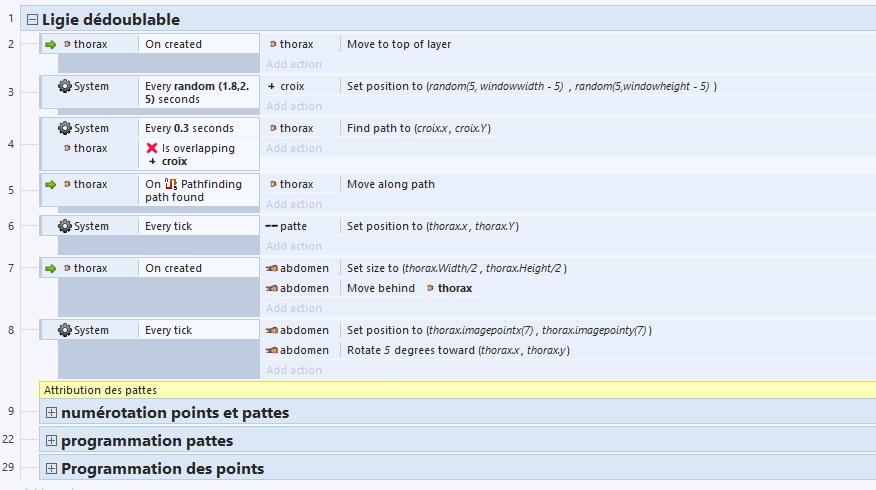Click "Add action" under "Move along path"
876x490 pixels.
(x=294, y=204)
